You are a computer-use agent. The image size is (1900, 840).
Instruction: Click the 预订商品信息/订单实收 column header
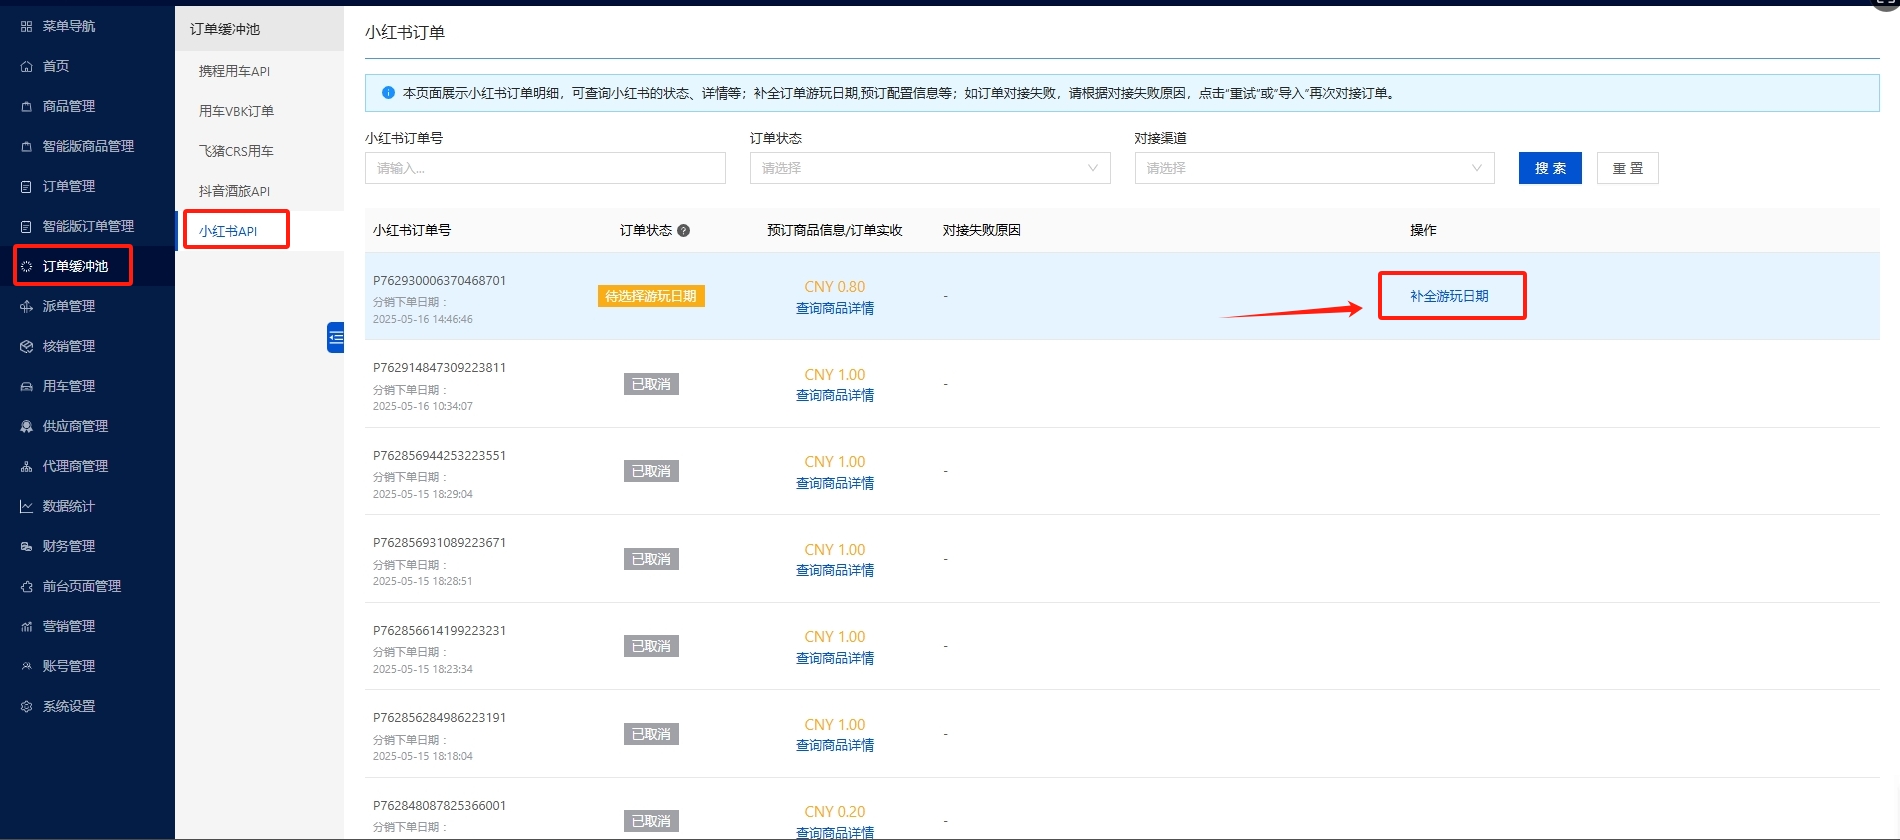835,230
